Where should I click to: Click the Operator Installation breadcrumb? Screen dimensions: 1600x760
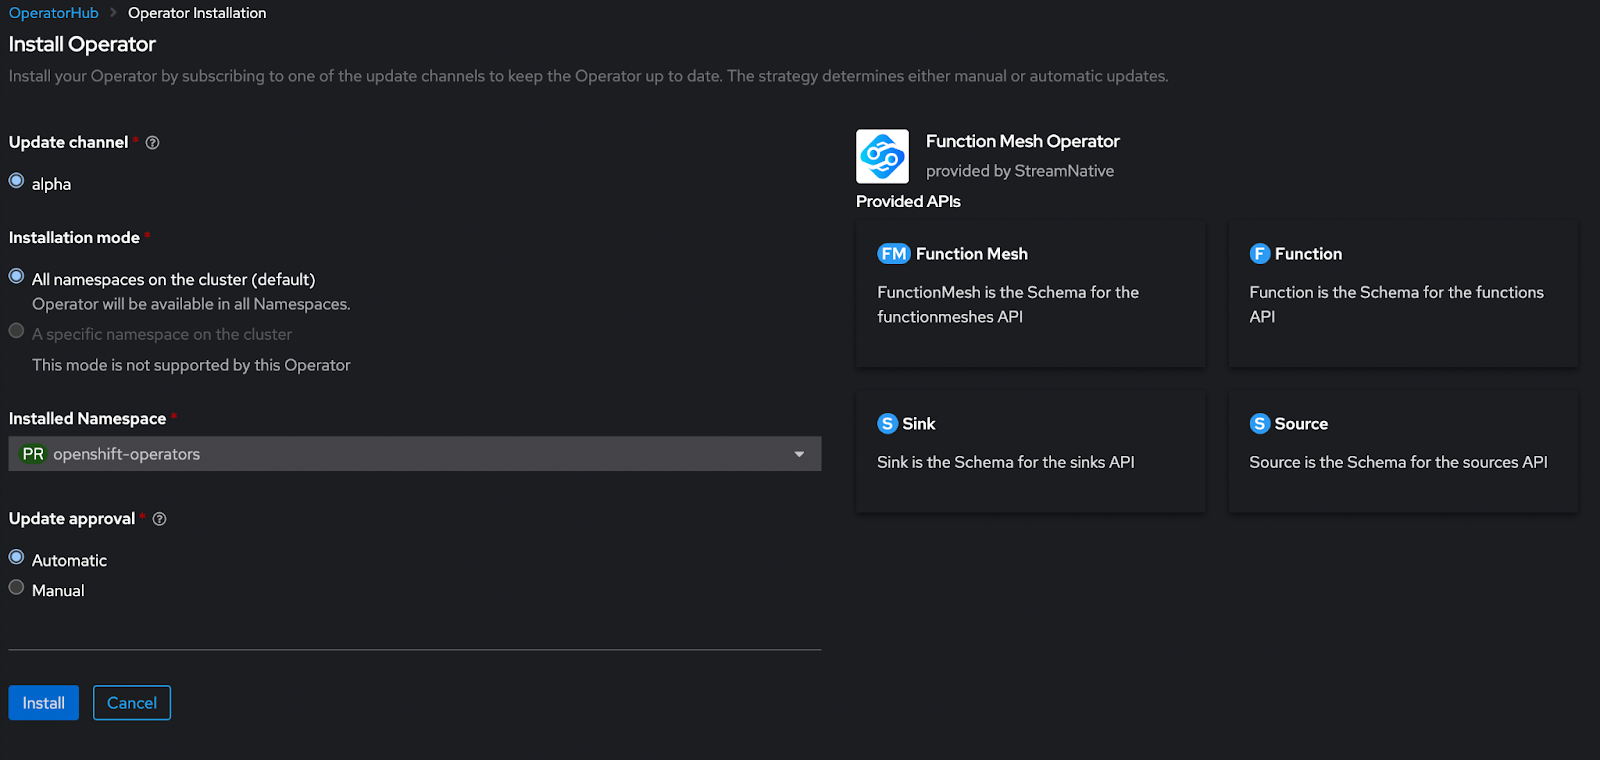pyautogui.click(x=197, y=13)
